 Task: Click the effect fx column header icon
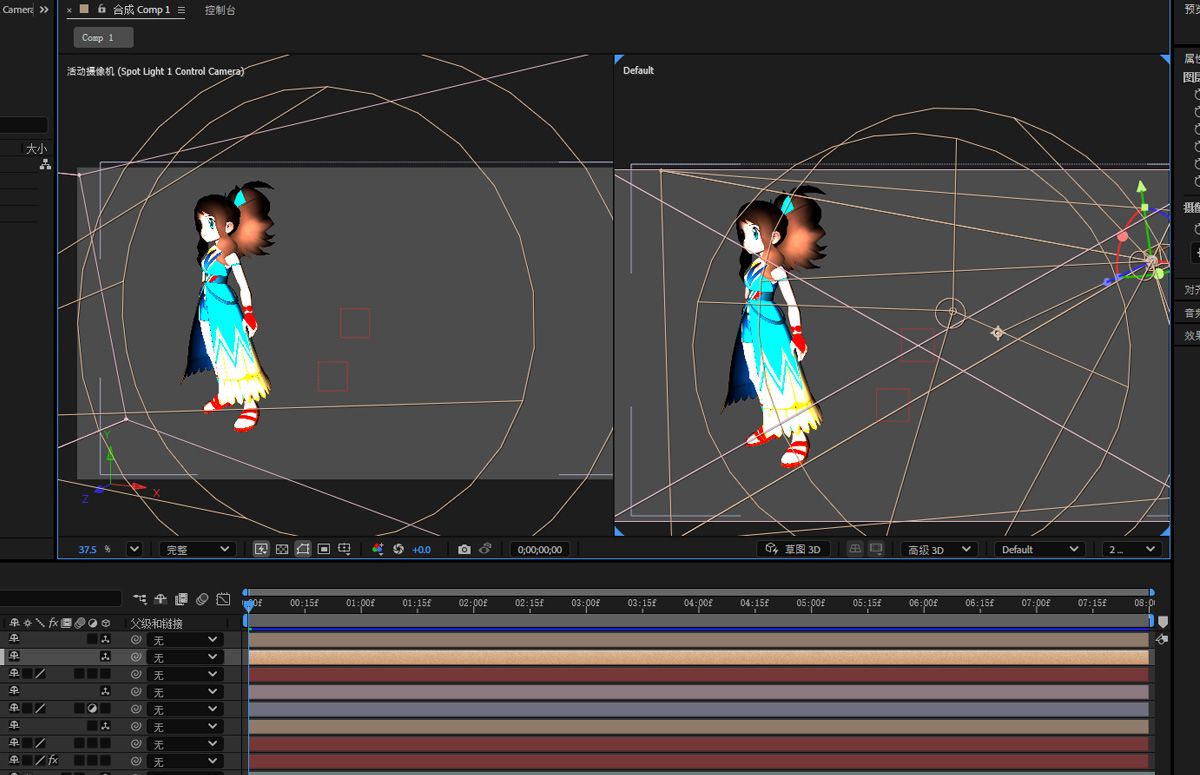(x=53, y=623)
